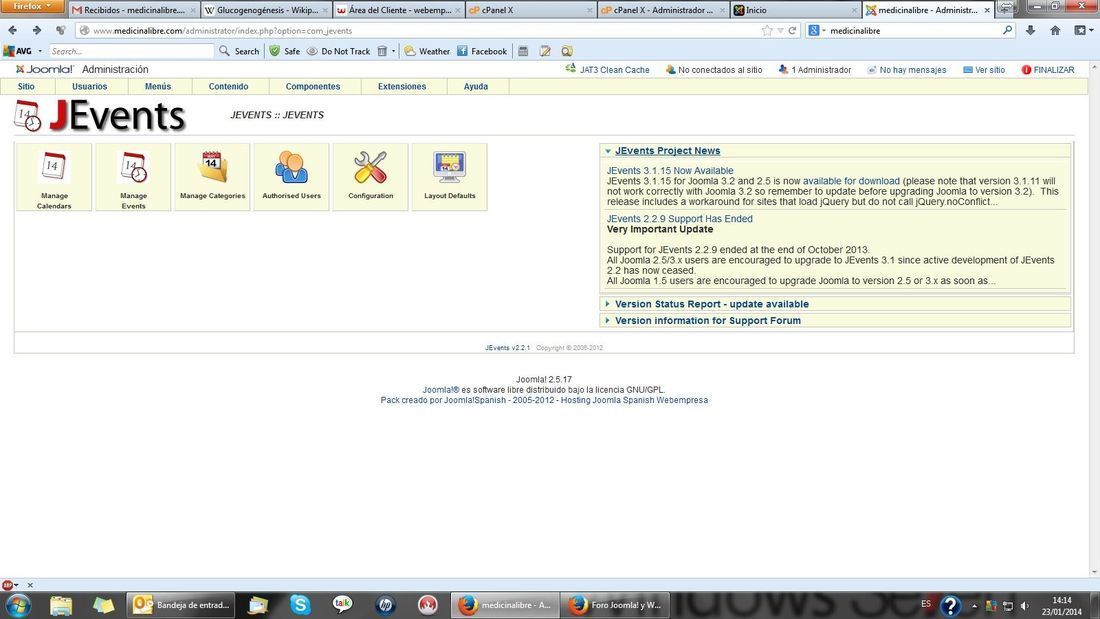Click Do Not Track button

[338, 51]
